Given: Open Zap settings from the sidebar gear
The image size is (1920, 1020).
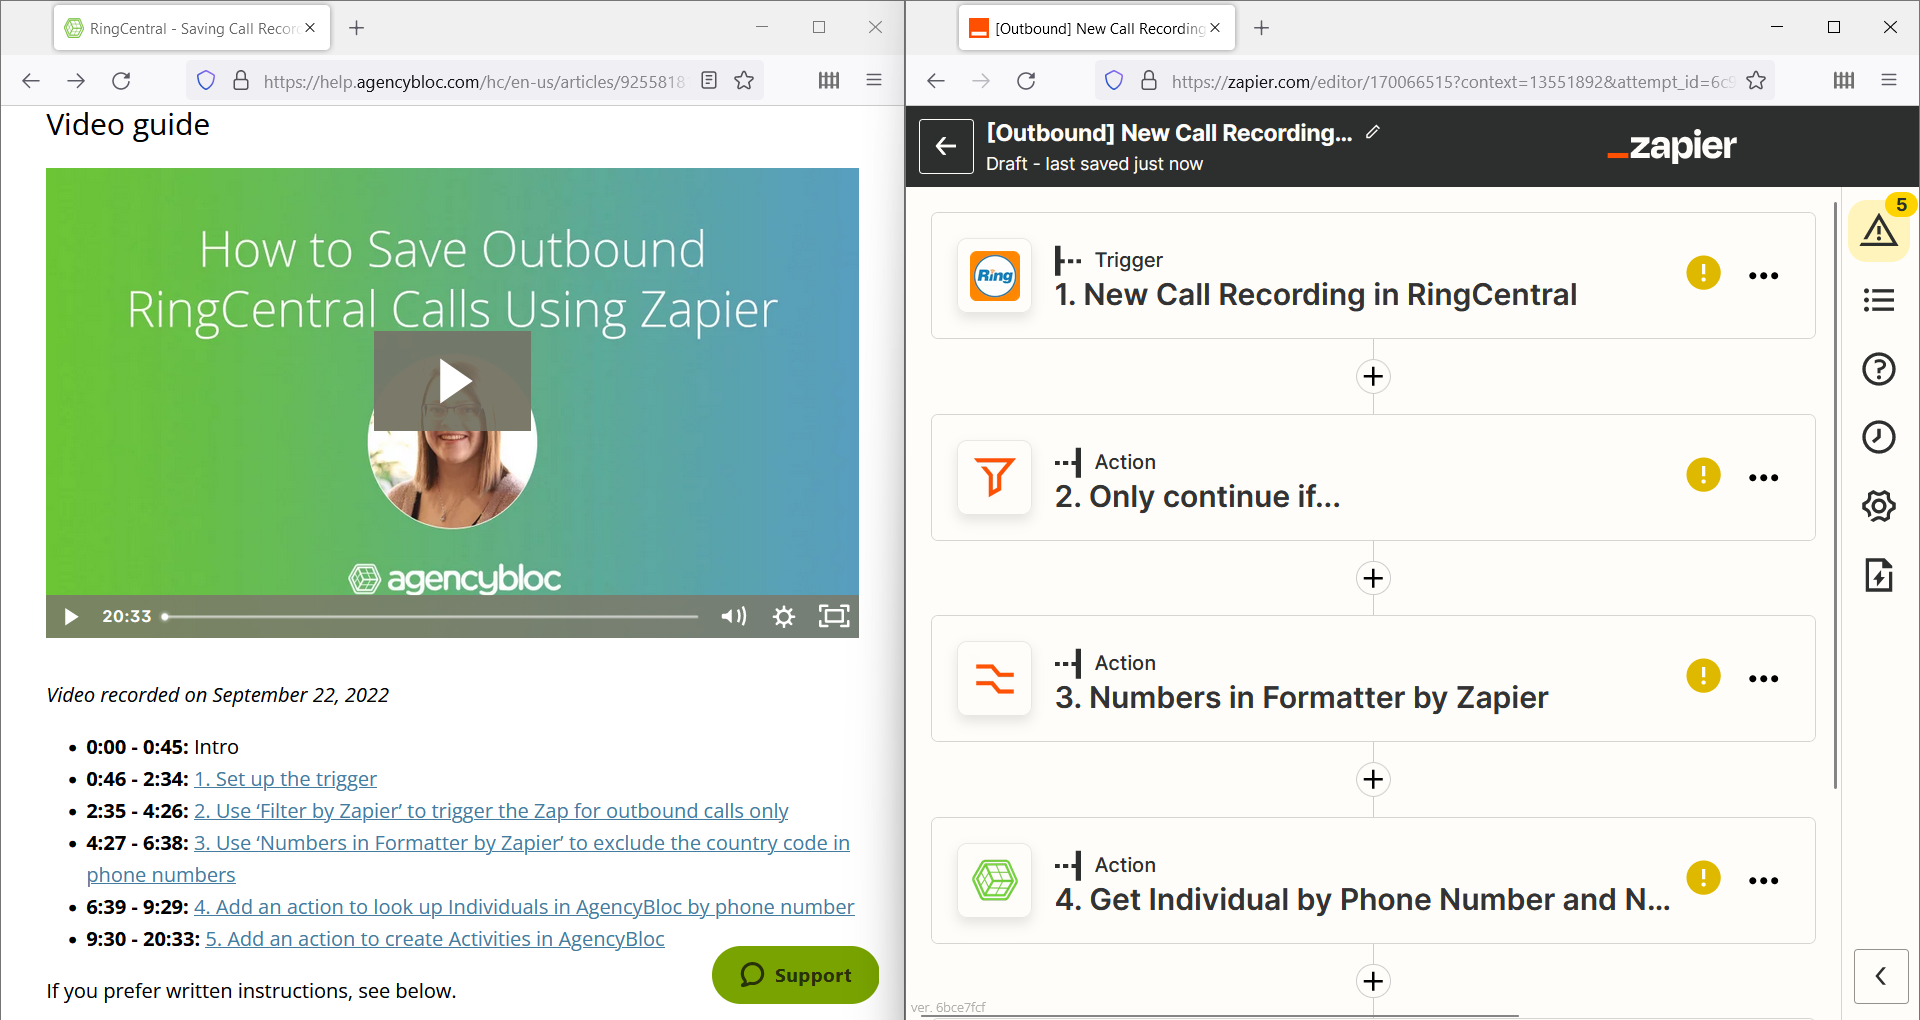Looking at the screenshot, I should tap(1878, 505).
